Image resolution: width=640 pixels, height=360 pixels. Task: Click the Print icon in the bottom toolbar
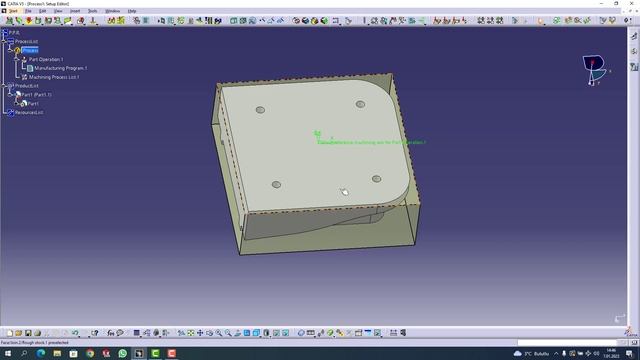click(x=38, y=333)
